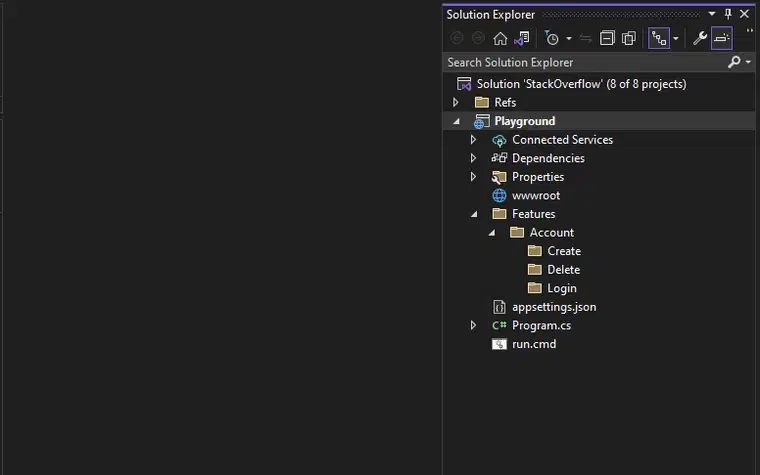
Task: Select the Program.cs file name
Action: [541, 325]
